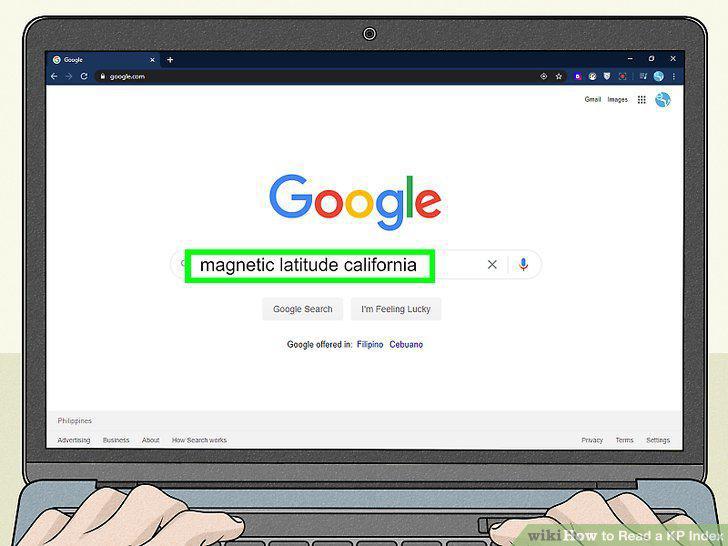
Task: Click the padlock icon beside google.com
Action: pos(103,76)
